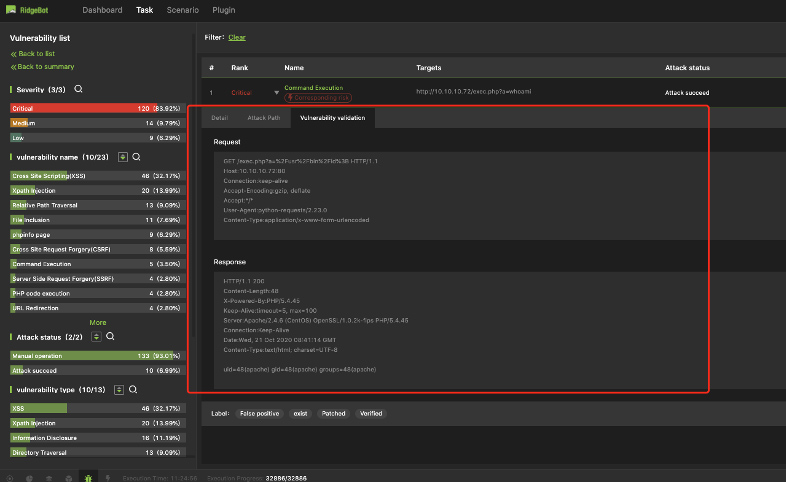
Task: Click the Critical rank cell
Action: tap(241, 93)
